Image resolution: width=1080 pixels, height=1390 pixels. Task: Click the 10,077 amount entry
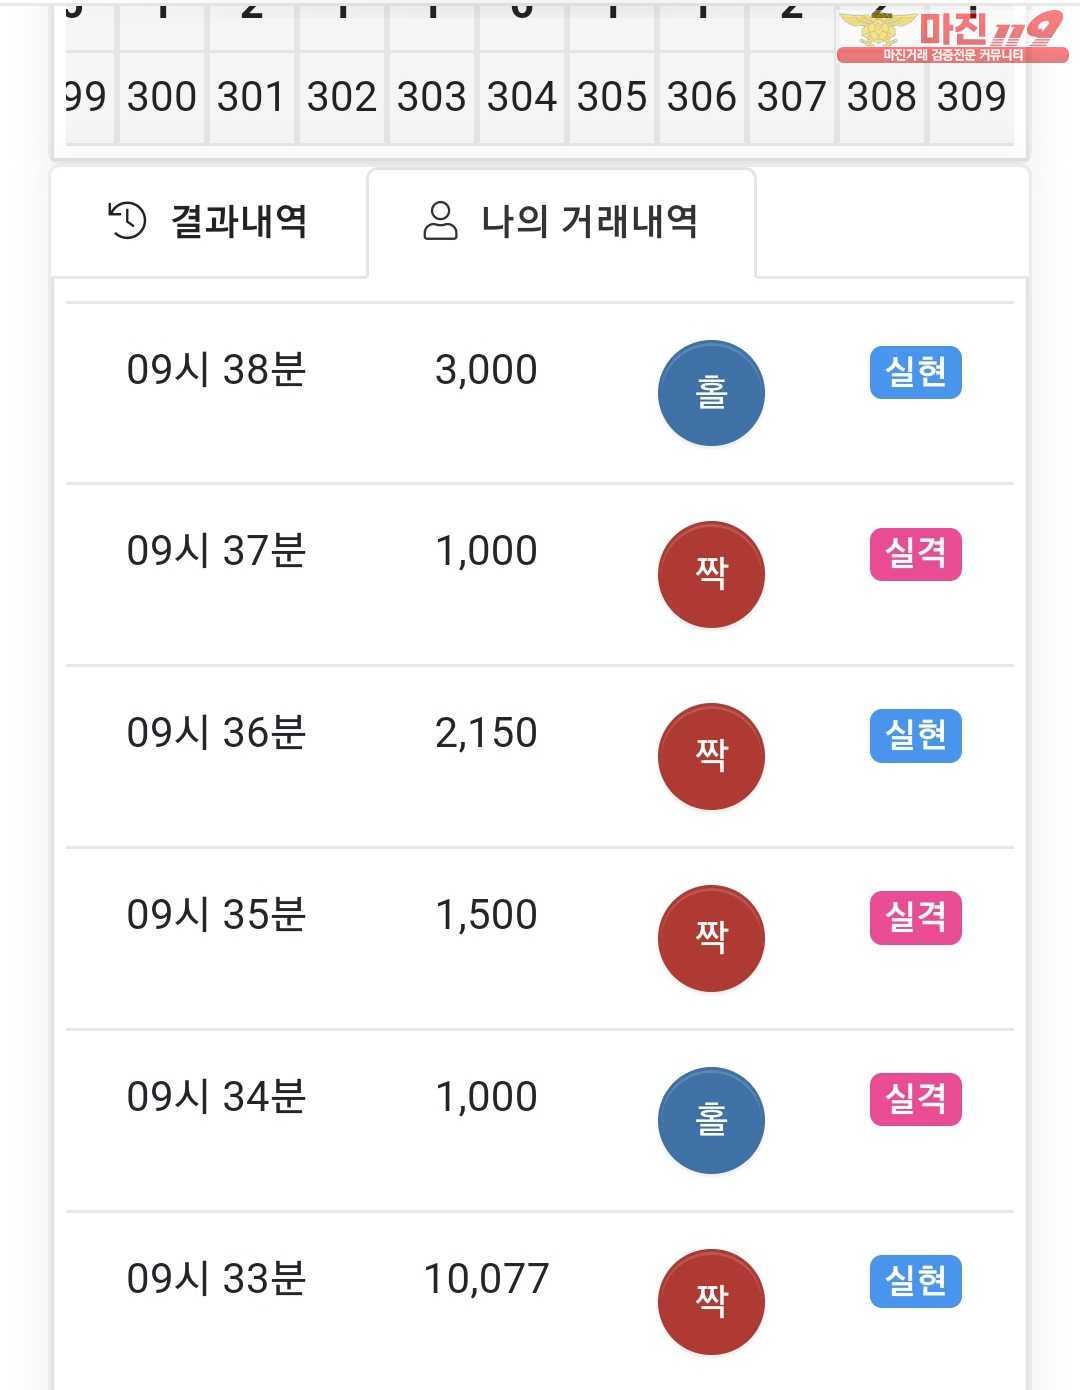pyautogui.click(x=486, y=1278)
